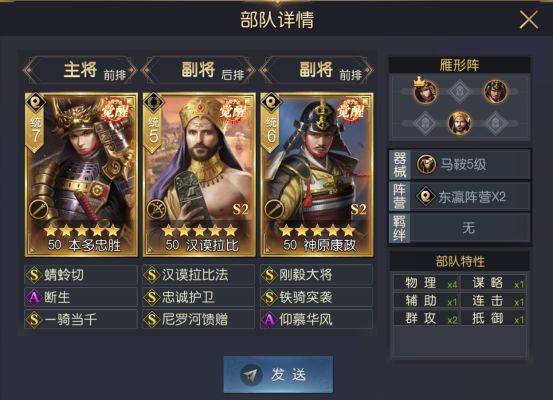Select the 铁骑突袭 skill
Viewport: 553px width, 400px height.
317,297
